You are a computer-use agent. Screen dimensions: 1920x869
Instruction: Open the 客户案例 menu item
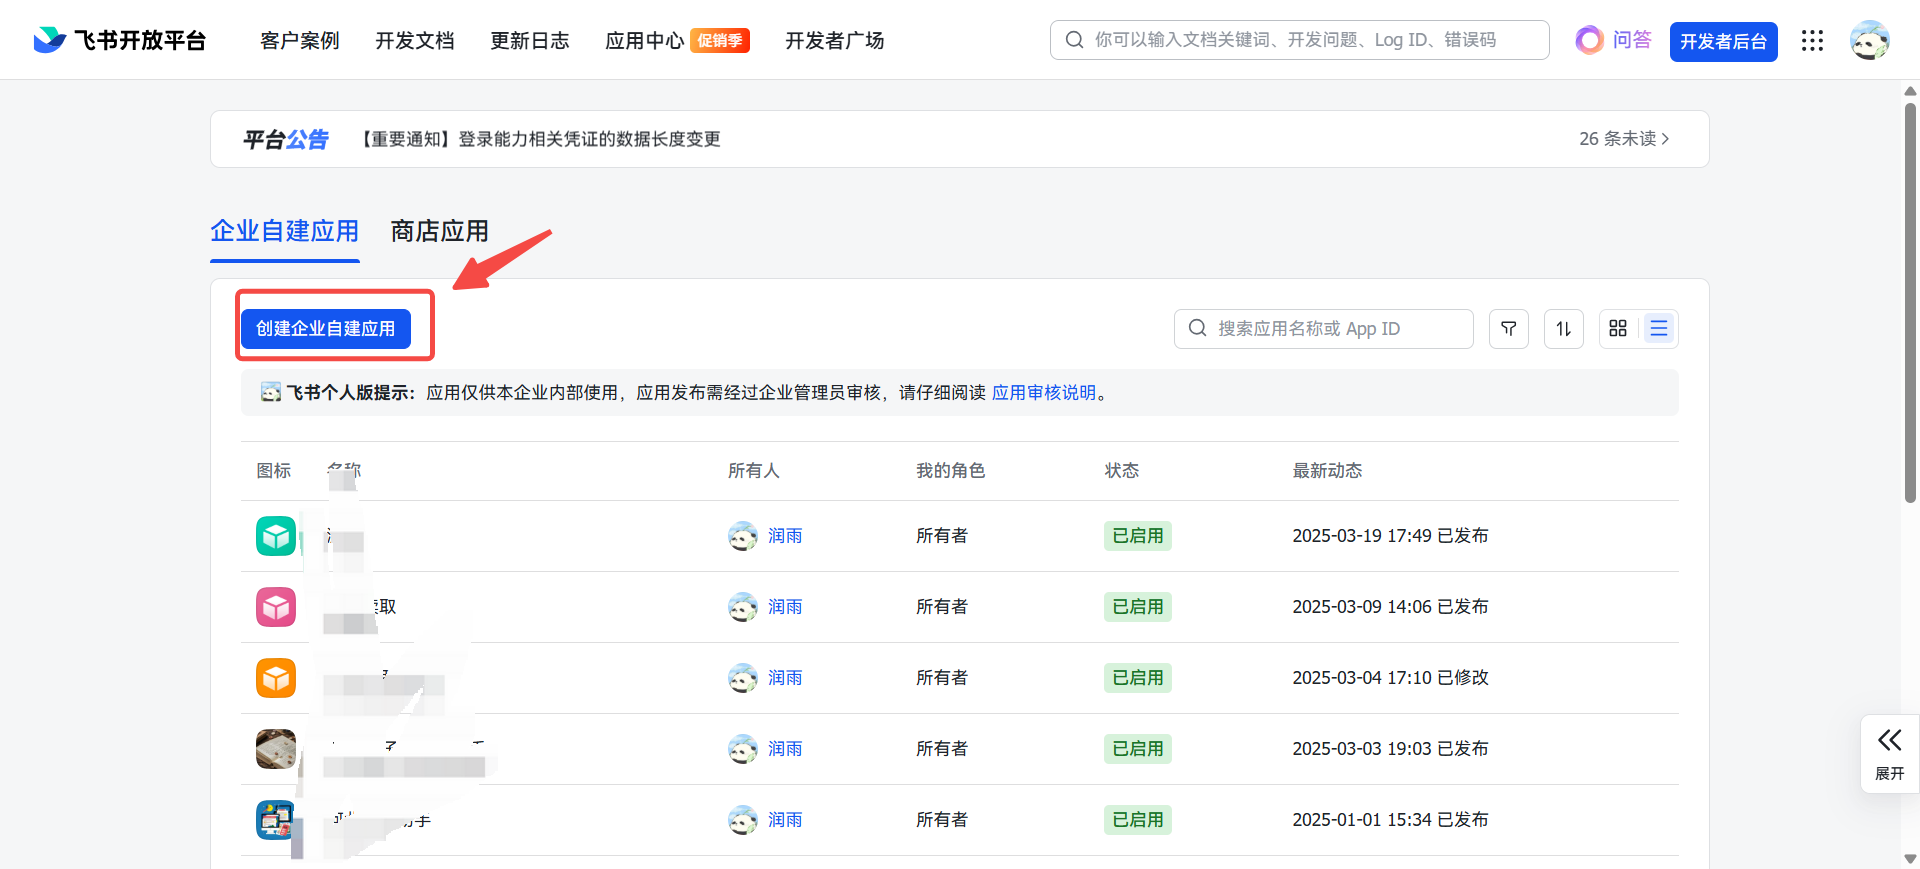(299, 40)
